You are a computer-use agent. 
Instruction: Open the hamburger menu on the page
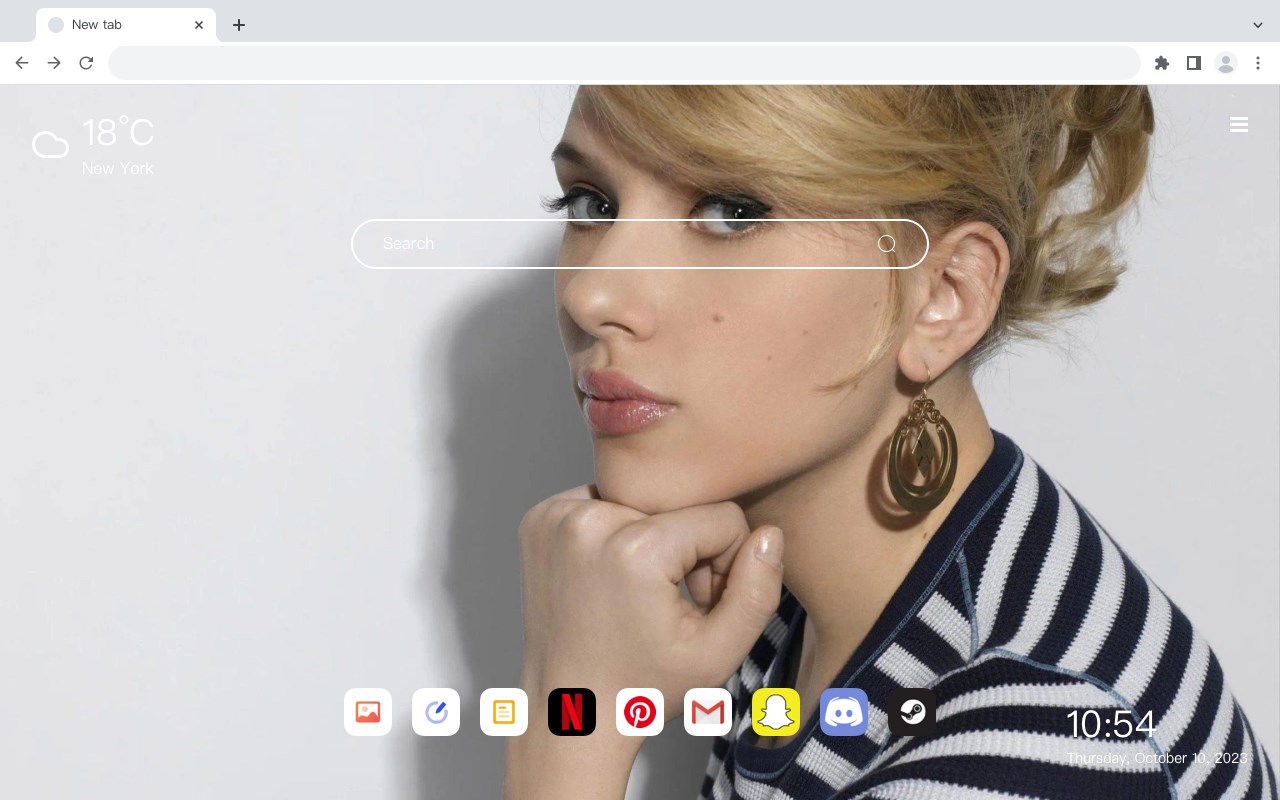coord(1239,125)
